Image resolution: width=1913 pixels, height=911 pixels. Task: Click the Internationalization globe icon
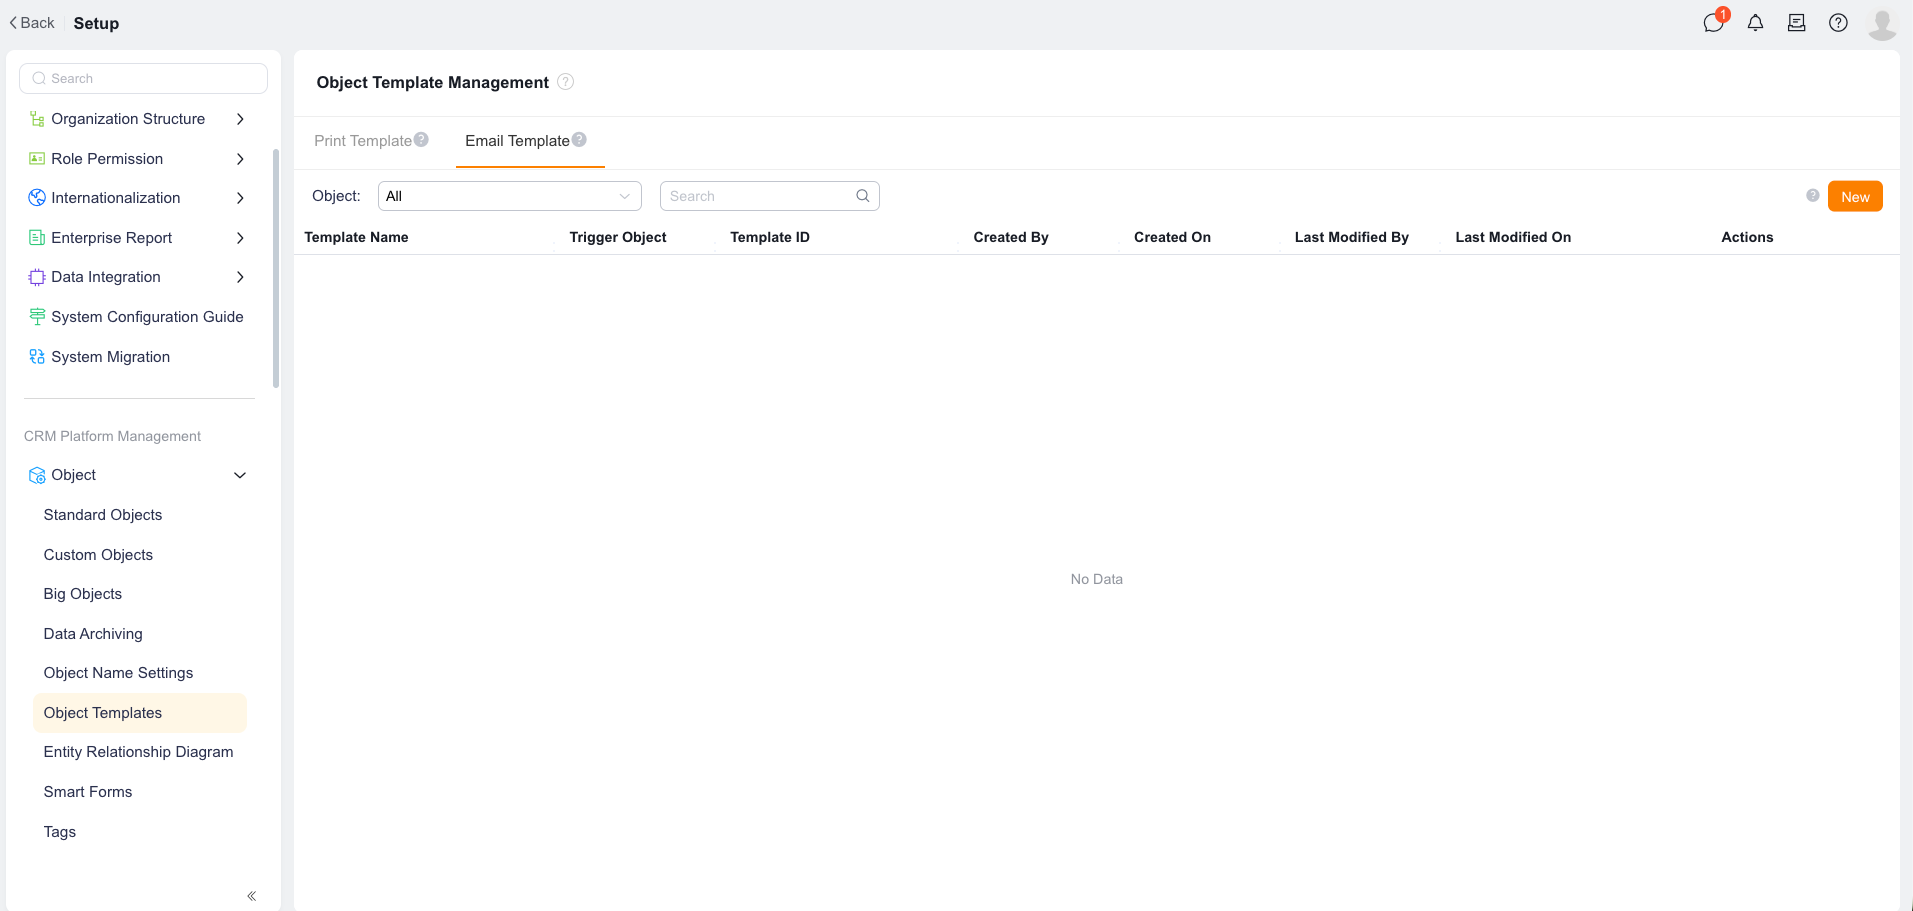coord(37,198)
